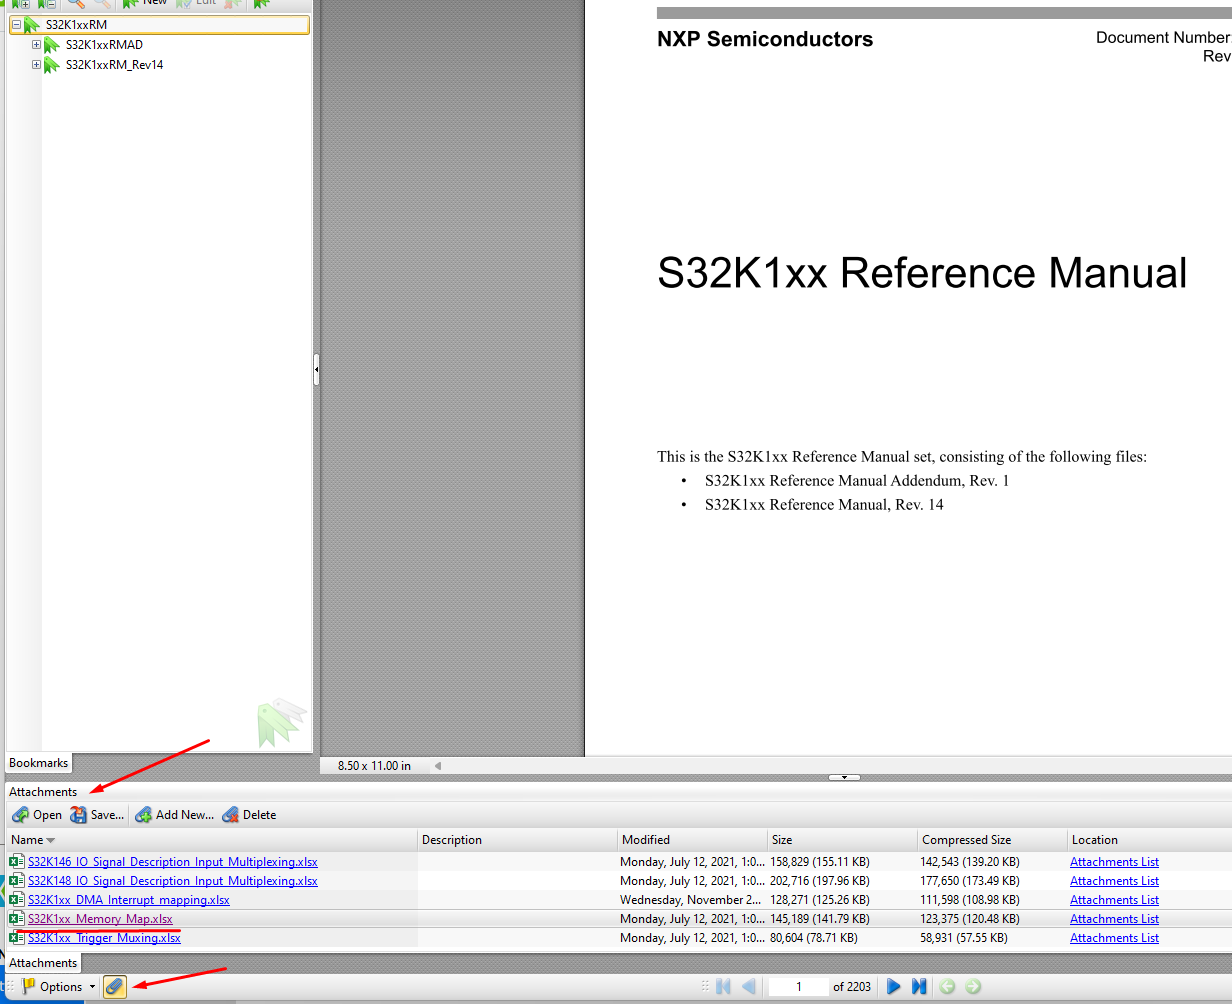Collapse the navigation pane with the side handle
1232x1004 pixels.
tap(316, 371)
